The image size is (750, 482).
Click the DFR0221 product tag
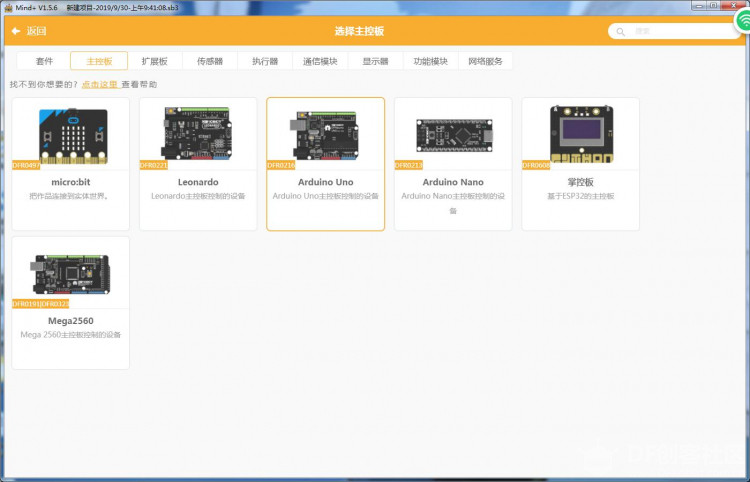154,165
